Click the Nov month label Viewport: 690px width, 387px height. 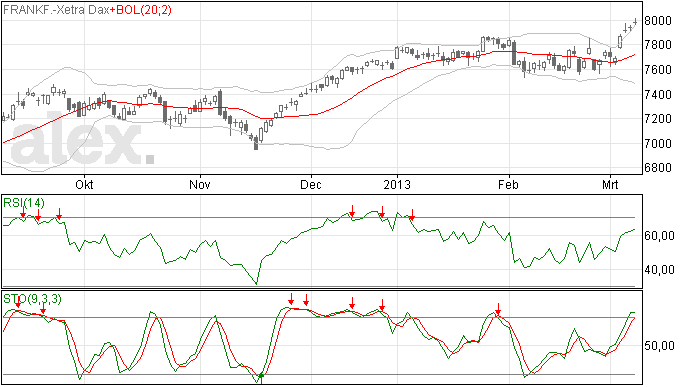pyautogui.click(x=200, y=184)
